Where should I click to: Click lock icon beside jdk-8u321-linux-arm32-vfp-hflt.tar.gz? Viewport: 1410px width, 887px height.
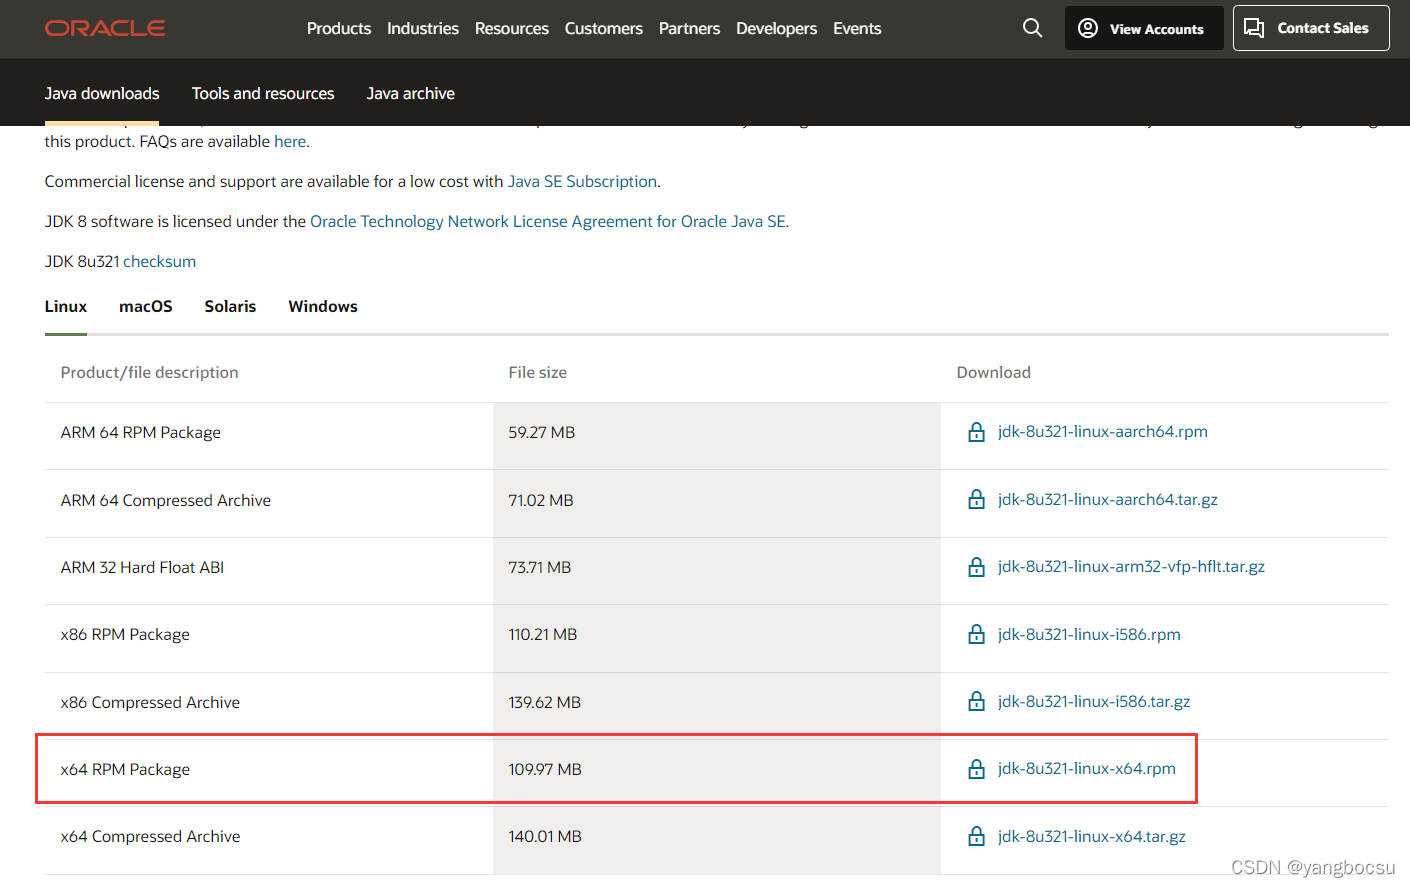(977, 567)
